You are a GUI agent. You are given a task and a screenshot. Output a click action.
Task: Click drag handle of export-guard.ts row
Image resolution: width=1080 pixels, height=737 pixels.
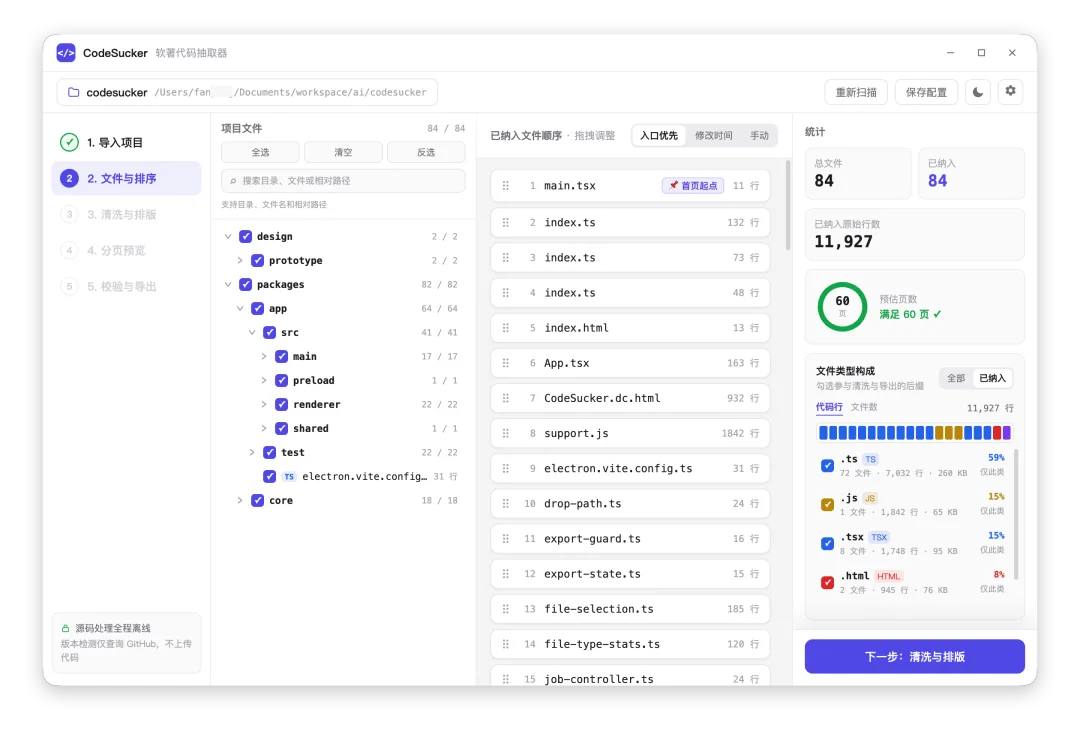click(x=506, y=539)
